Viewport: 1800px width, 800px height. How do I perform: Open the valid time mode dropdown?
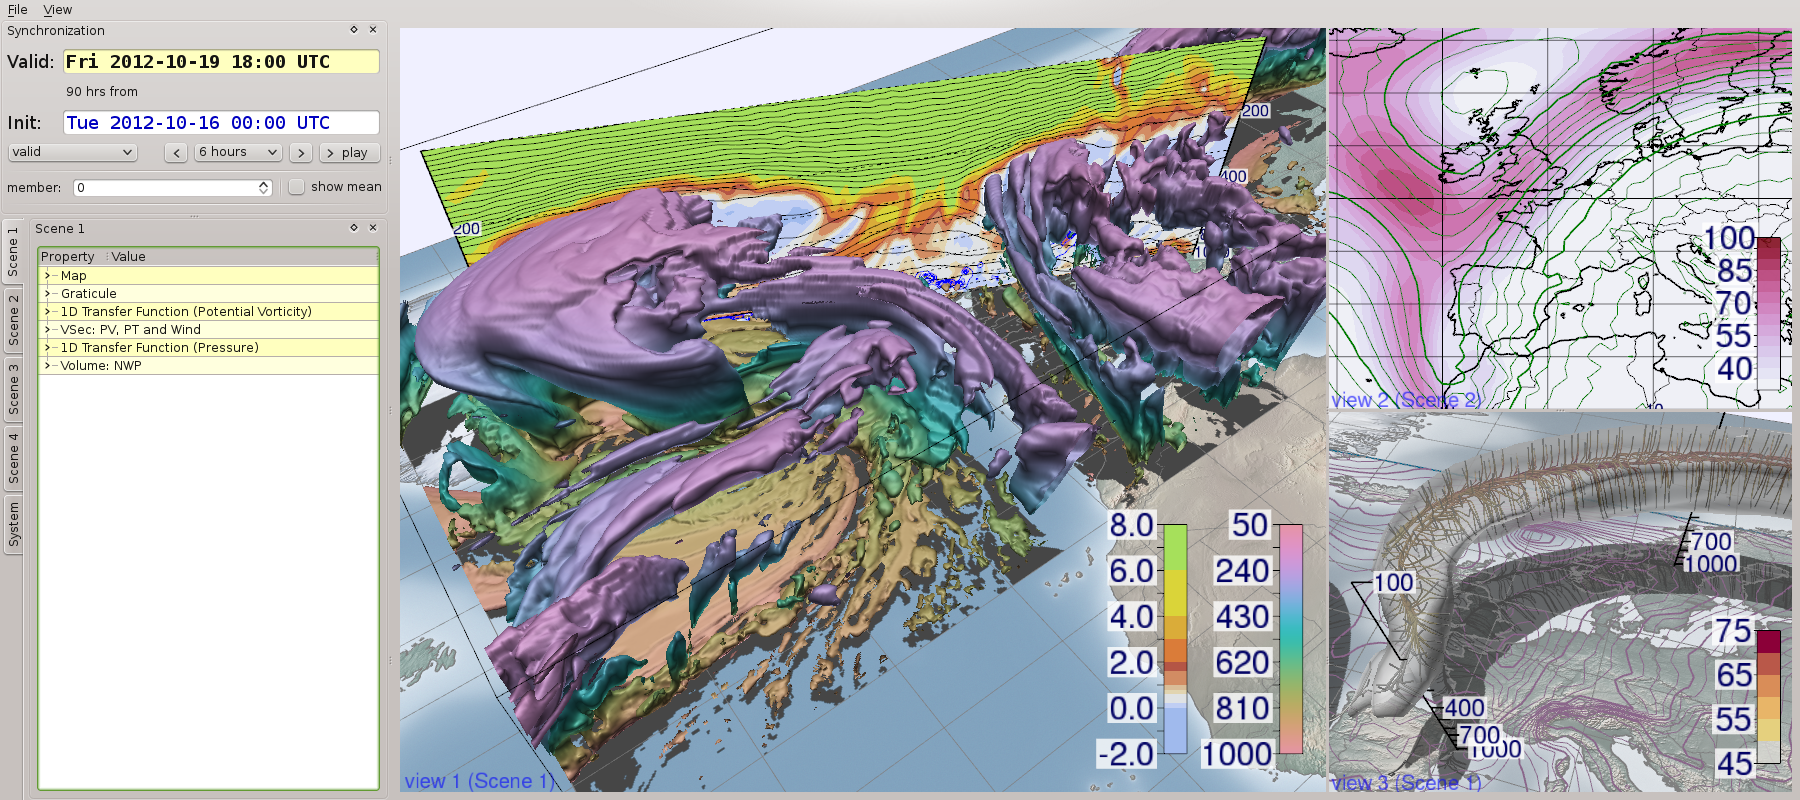point(72,152)
